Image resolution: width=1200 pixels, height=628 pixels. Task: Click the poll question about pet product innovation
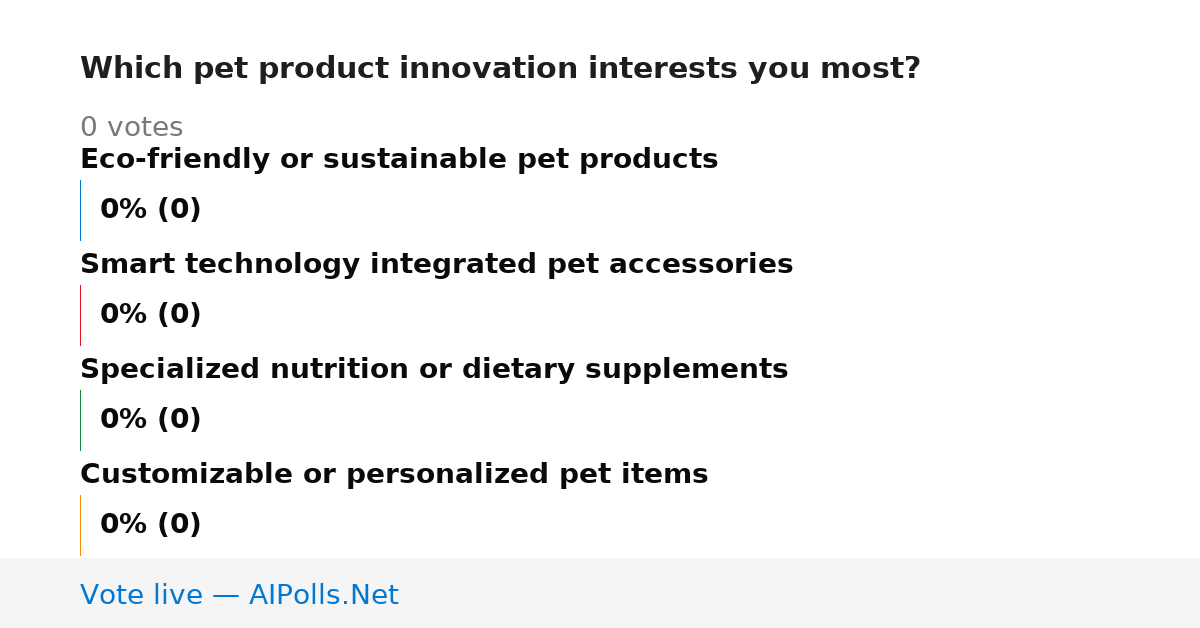pos(500,69)
